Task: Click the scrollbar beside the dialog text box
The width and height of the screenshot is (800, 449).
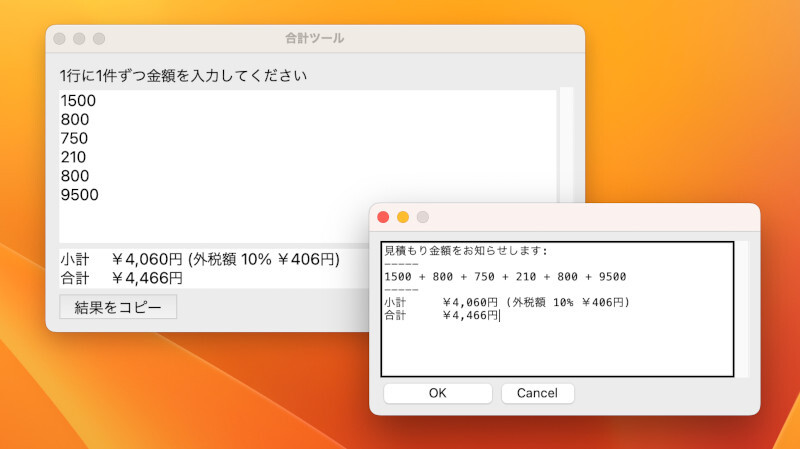Action: pos(742,309)
